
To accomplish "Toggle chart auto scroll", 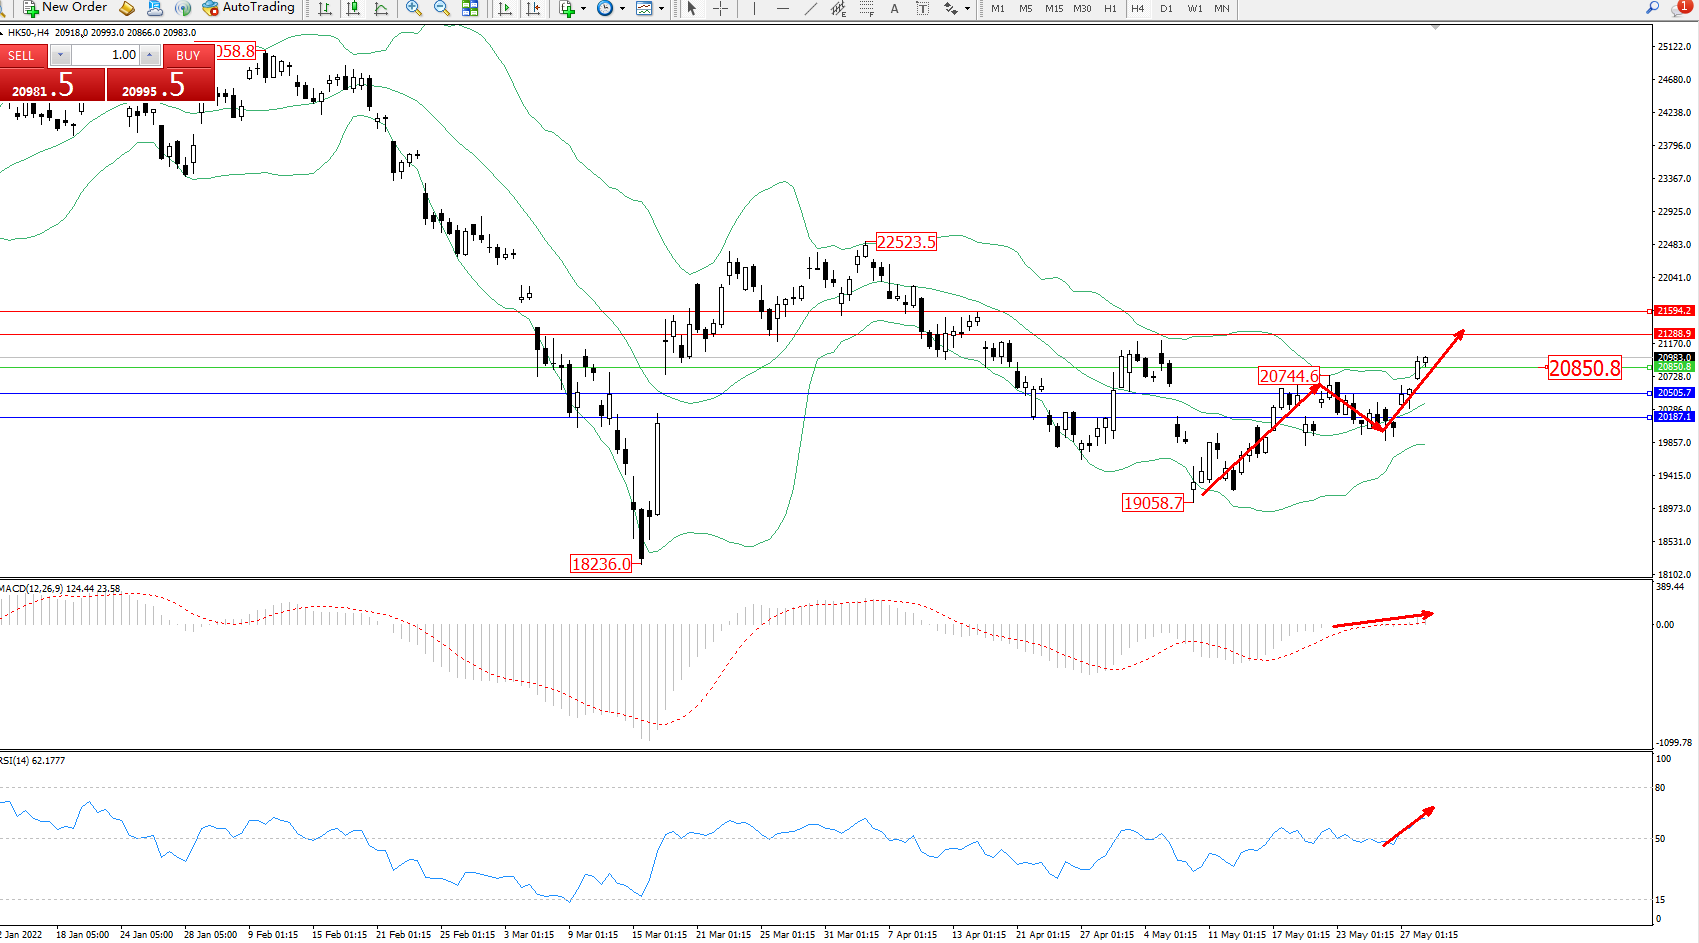I will (505, 8).
